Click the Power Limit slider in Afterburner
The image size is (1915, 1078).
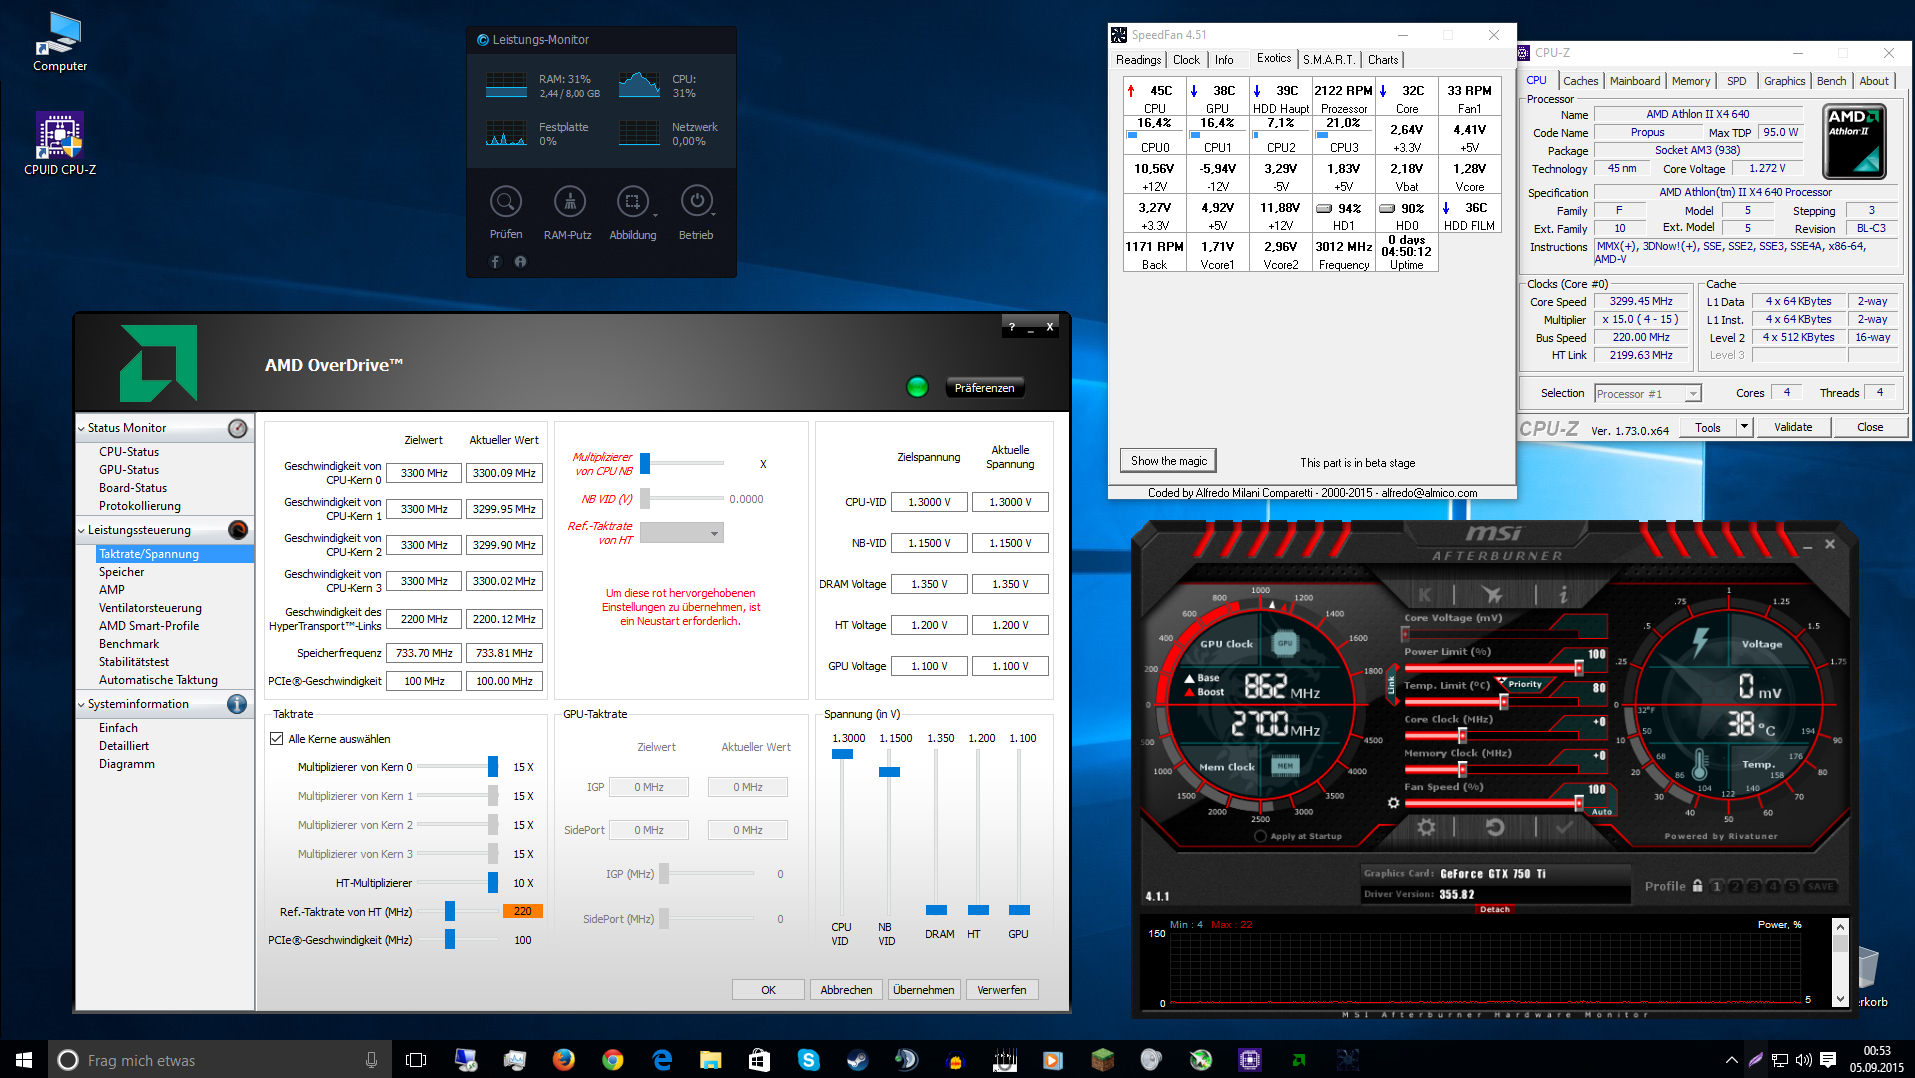pyautogui.click(x=1492, y=668)
